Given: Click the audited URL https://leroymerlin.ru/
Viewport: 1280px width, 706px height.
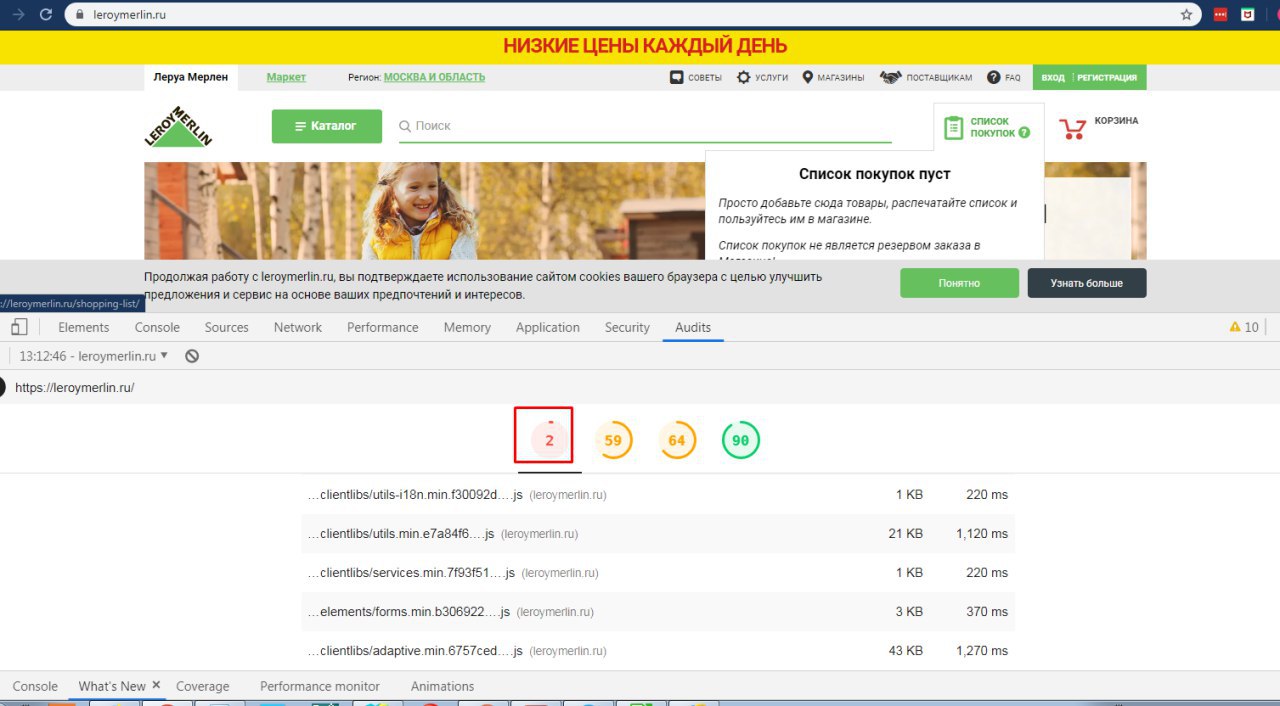Looking at the screenshot, I should pyautogui.click(x=75, y=387).
